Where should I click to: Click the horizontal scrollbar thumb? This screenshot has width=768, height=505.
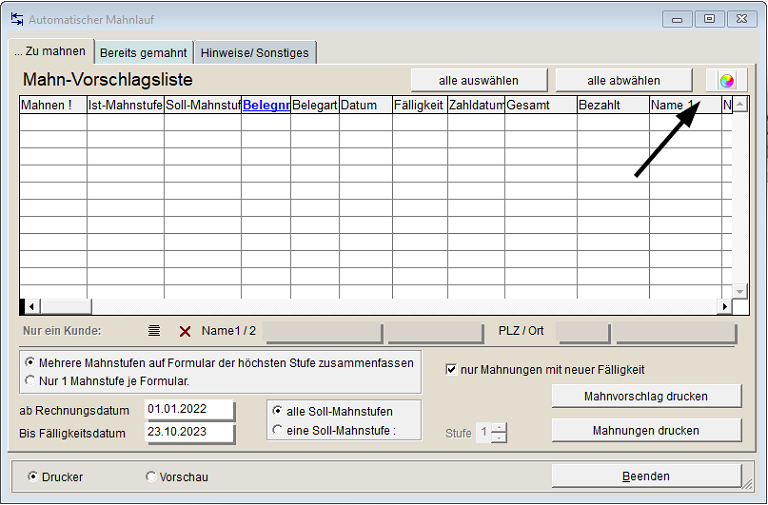(x=65, y=307)
